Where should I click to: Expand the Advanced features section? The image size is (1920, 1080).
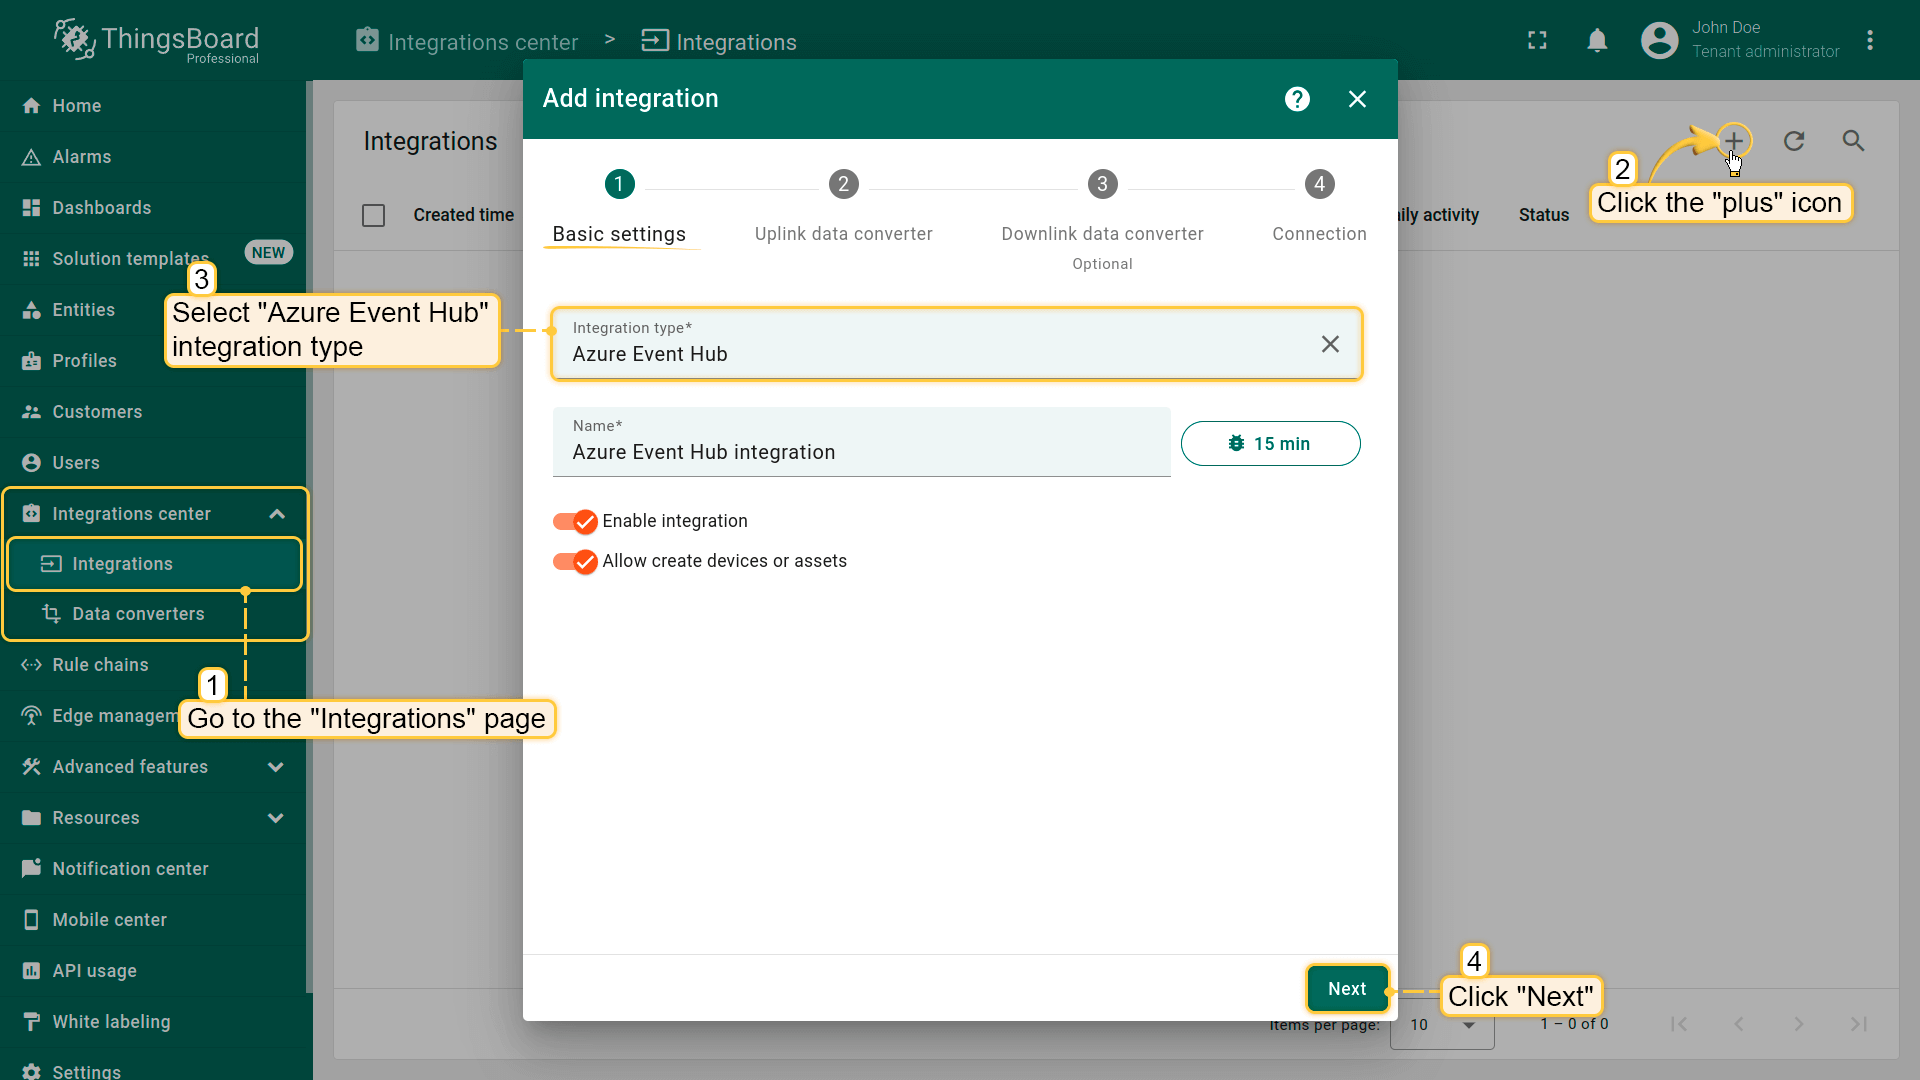pyautogui.click(x=276, y=767)
